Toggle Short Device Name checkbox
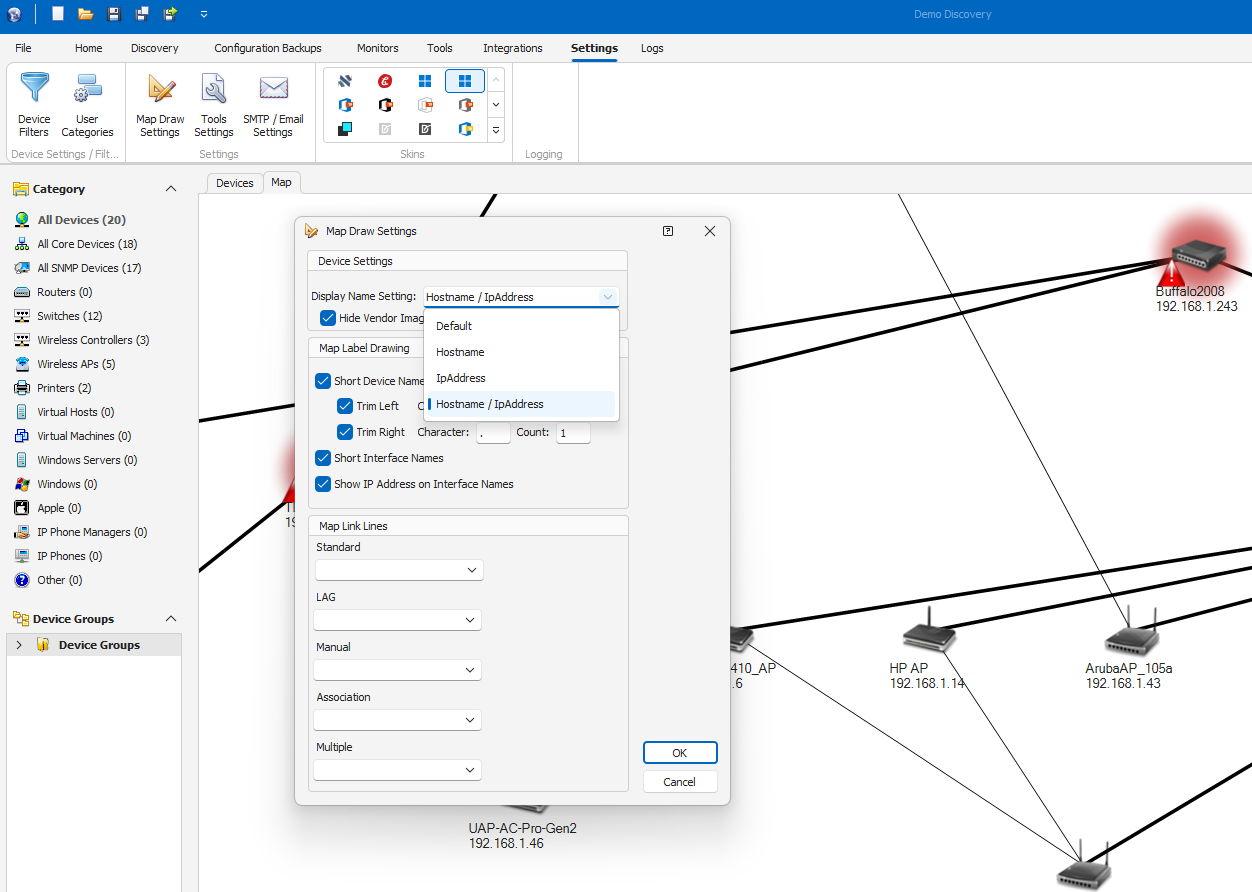The height and width of the screenshot is (892, 1252). 323,381
